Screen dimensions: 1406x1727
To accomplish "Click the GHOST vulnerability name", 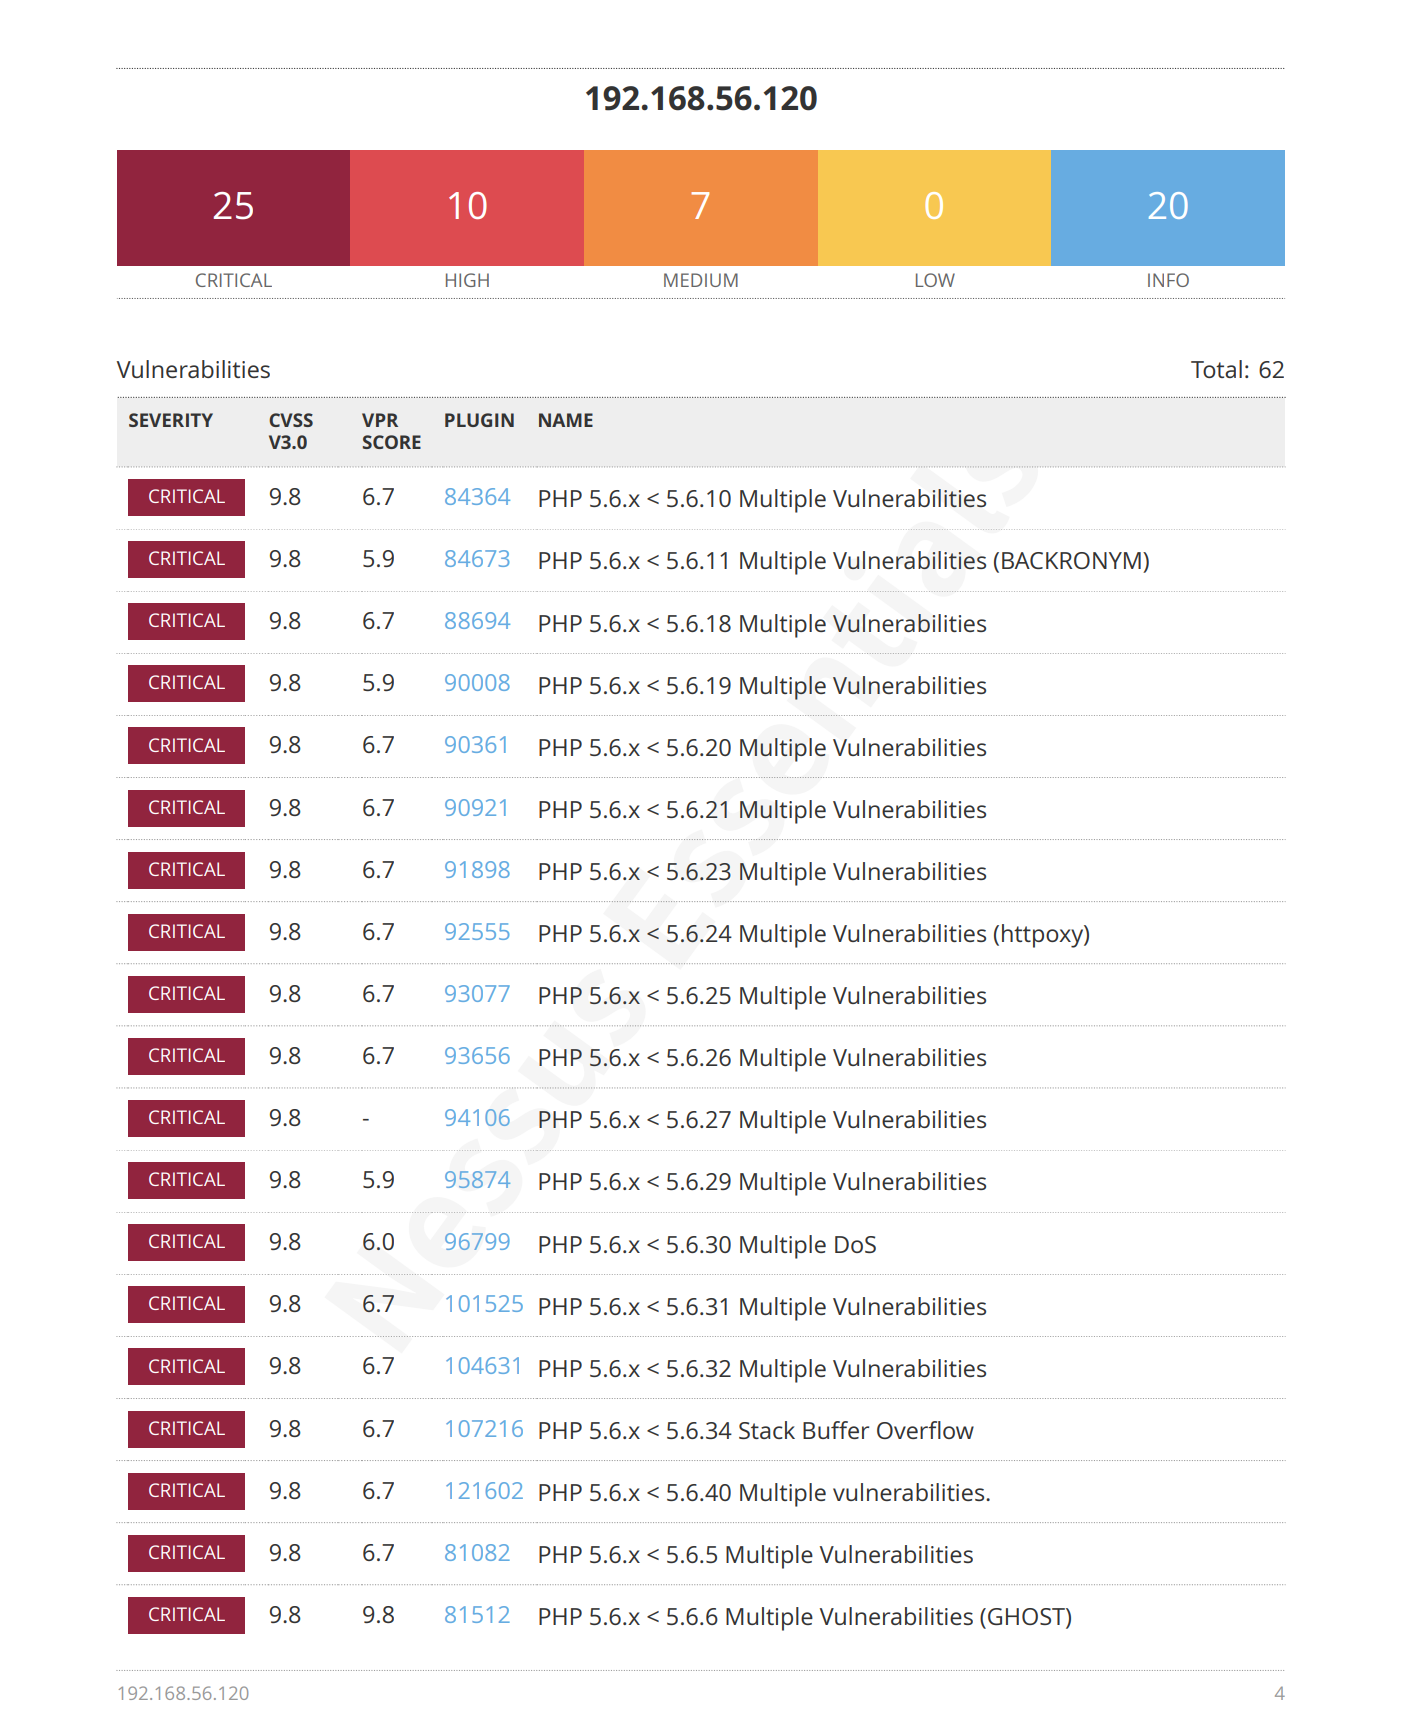I will 805,1617.
